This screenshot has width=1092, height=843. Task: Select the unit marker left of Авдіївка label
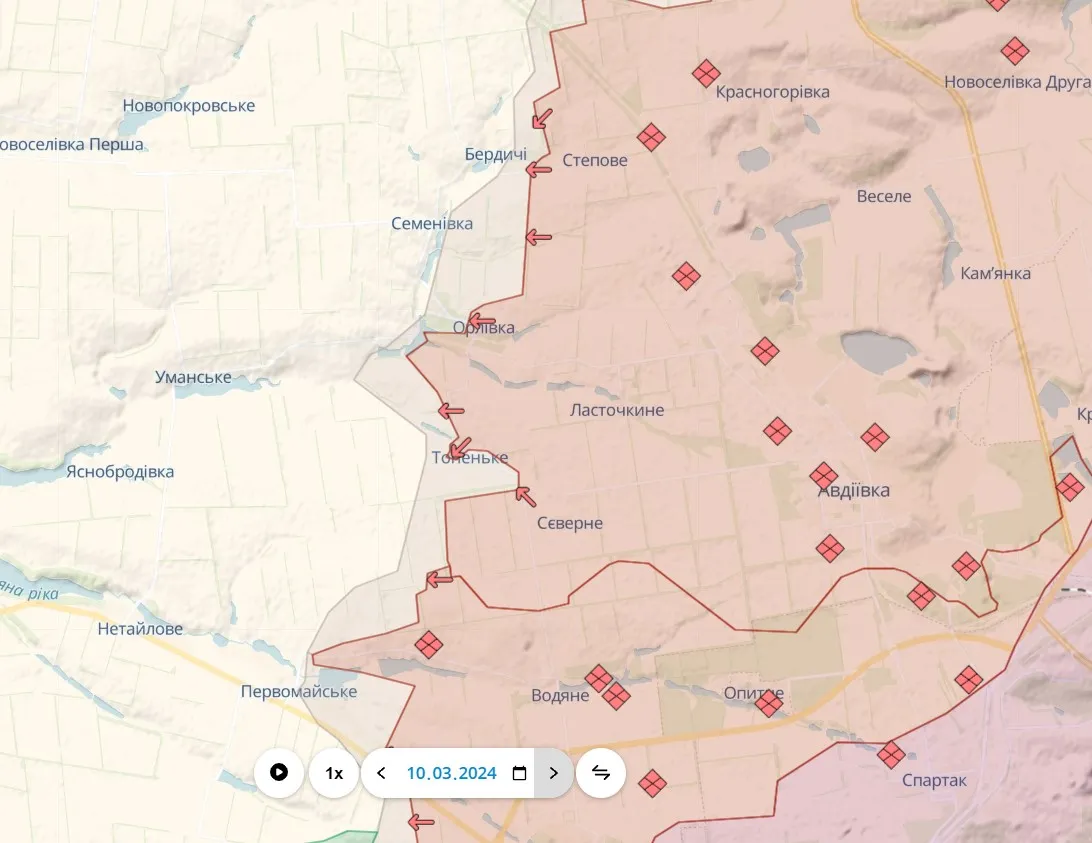pos(824,476)
